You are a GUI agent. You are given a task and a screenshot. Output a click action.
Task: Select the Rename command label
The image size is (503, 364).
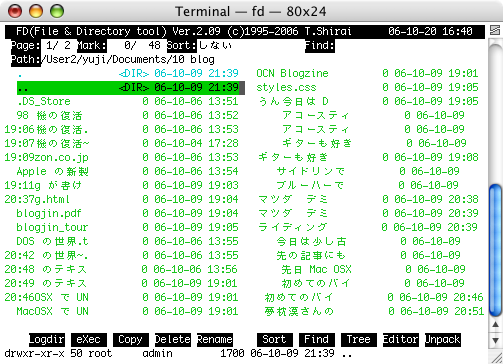215,340
